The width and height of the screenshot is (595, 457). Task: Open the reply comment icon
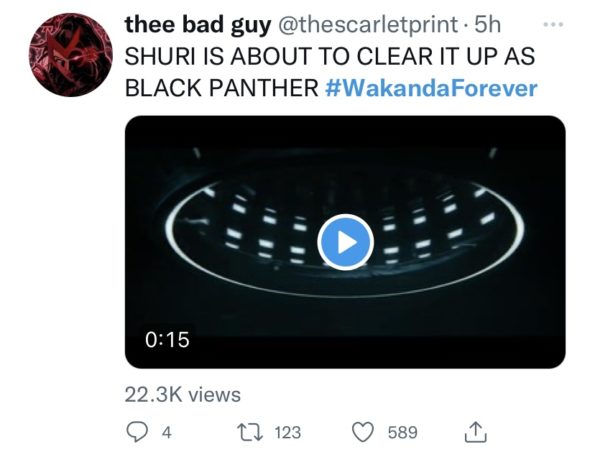[x=136, y=432]
